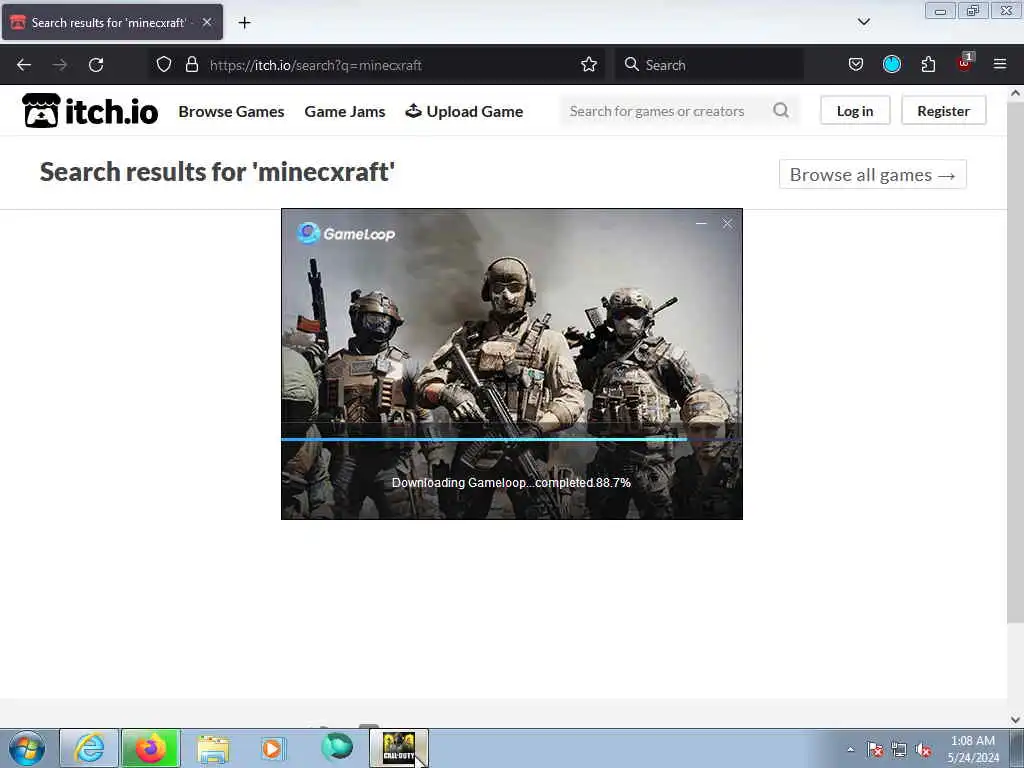Click the Downloading Gameloop status text
Image resolution: width=1024 pixels, height=768 pixels.
511,483
